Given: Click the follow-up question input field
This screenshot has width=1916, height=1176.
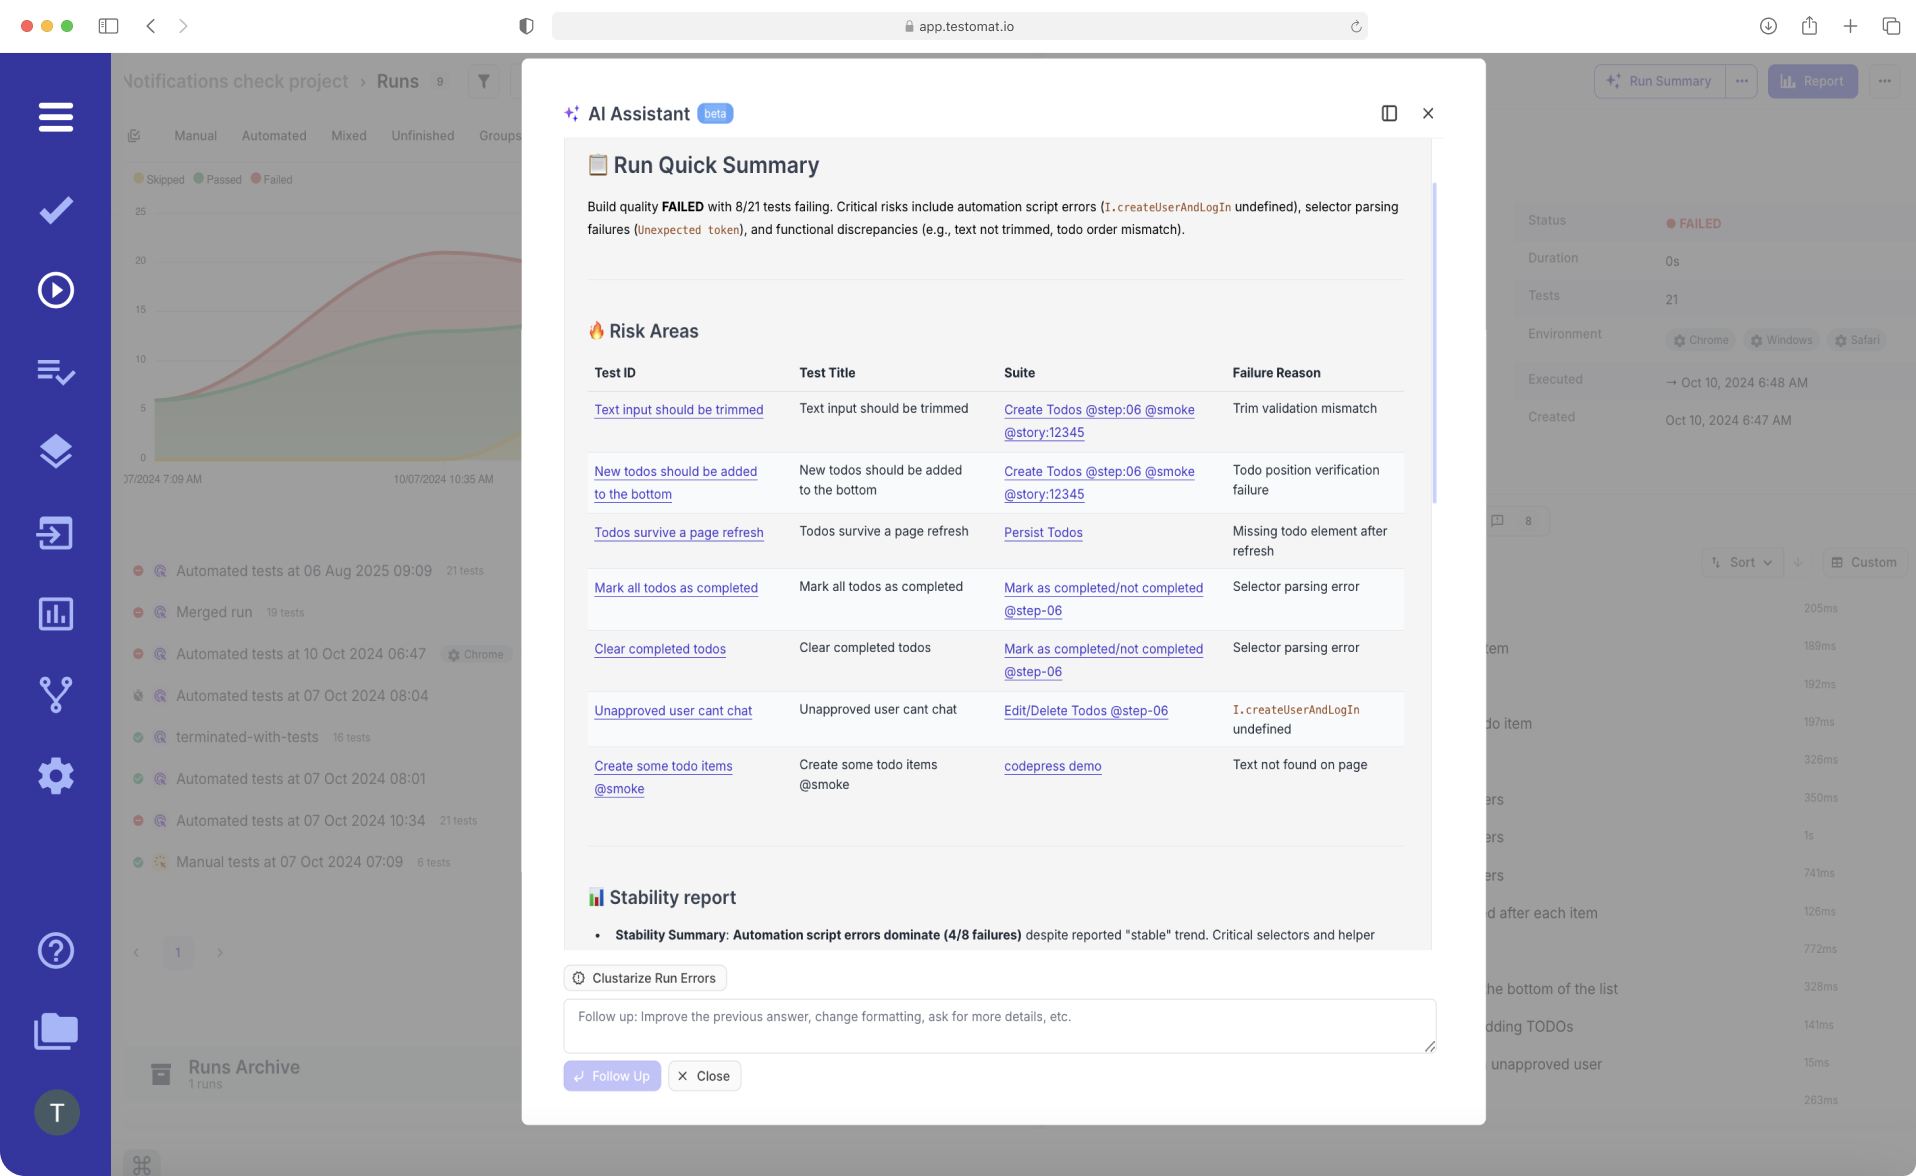Looking at the screenshot, I should click(999, 1025).
